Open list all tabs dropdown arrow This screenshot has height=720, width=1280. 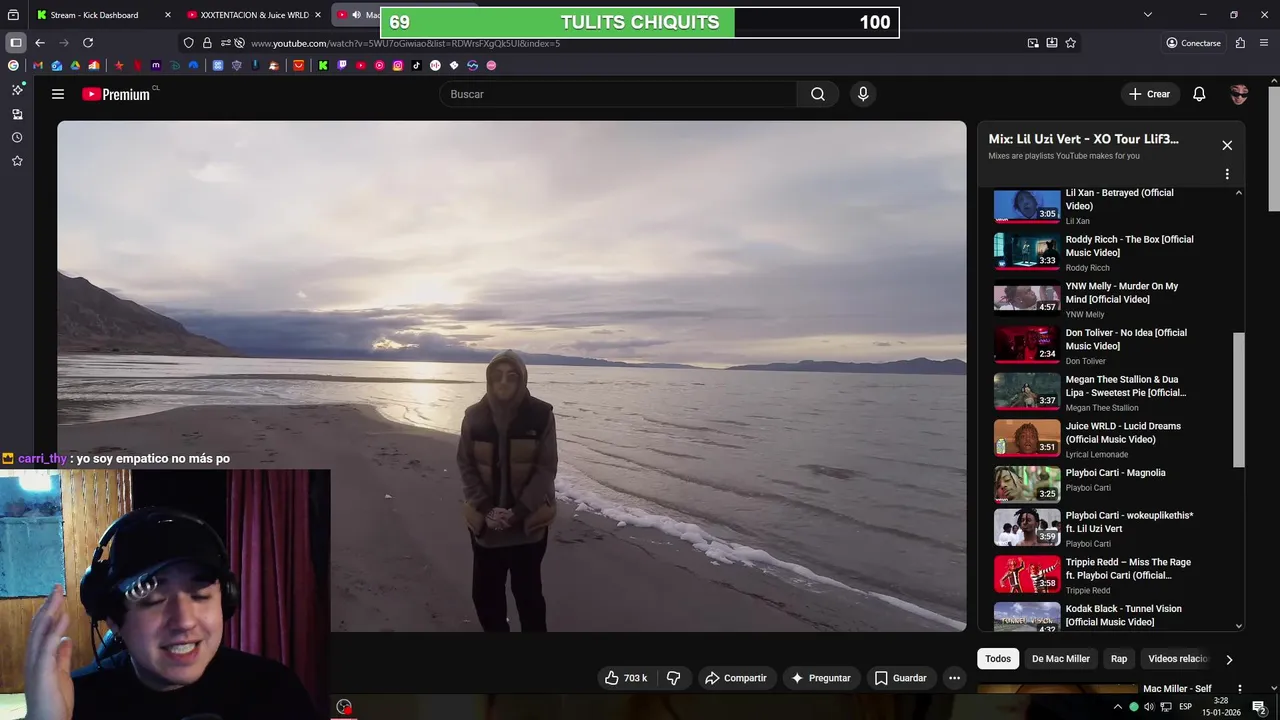(x=1148, y=15)
